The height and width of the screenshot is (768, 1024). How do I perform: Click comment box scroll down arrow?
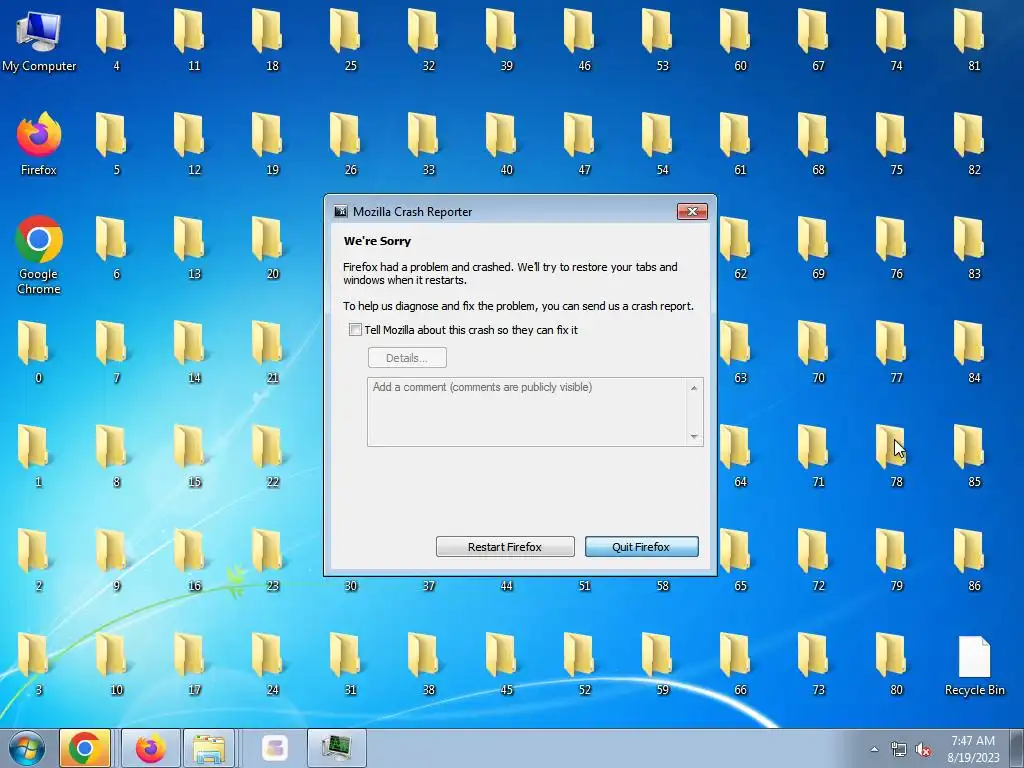pos(694,436)
